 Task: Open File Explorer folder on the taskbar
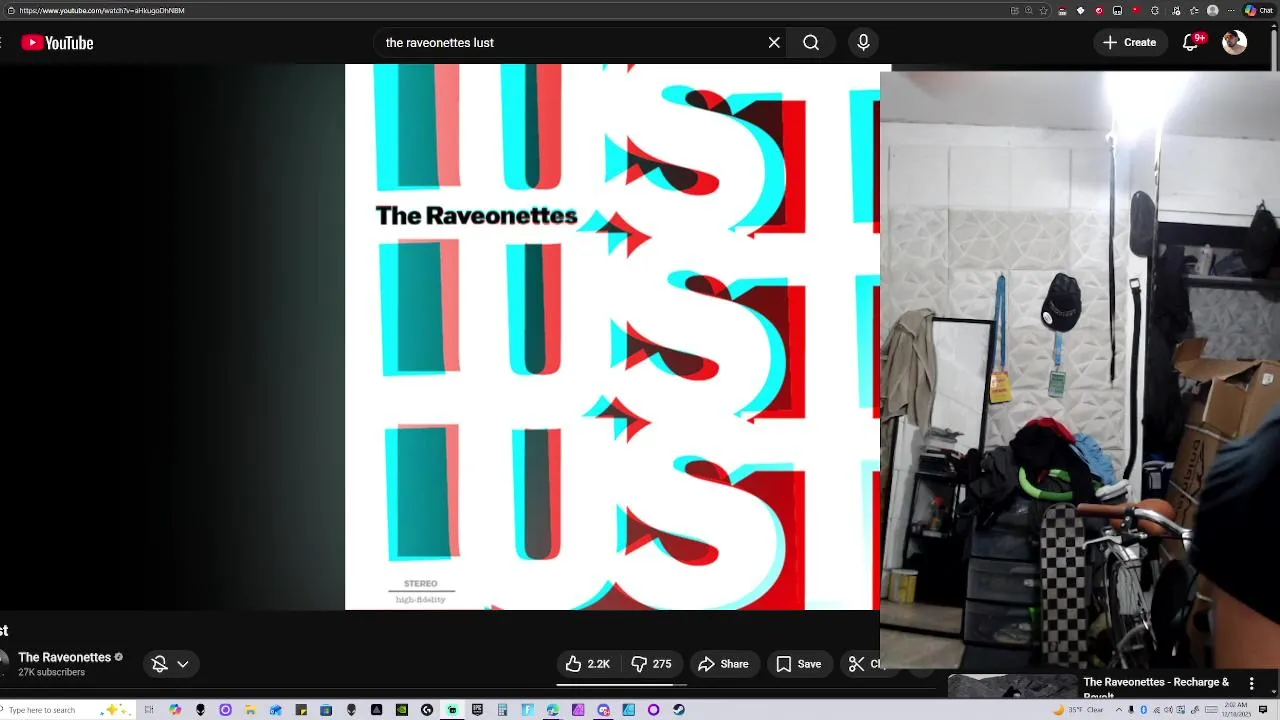tap(250, 710)
